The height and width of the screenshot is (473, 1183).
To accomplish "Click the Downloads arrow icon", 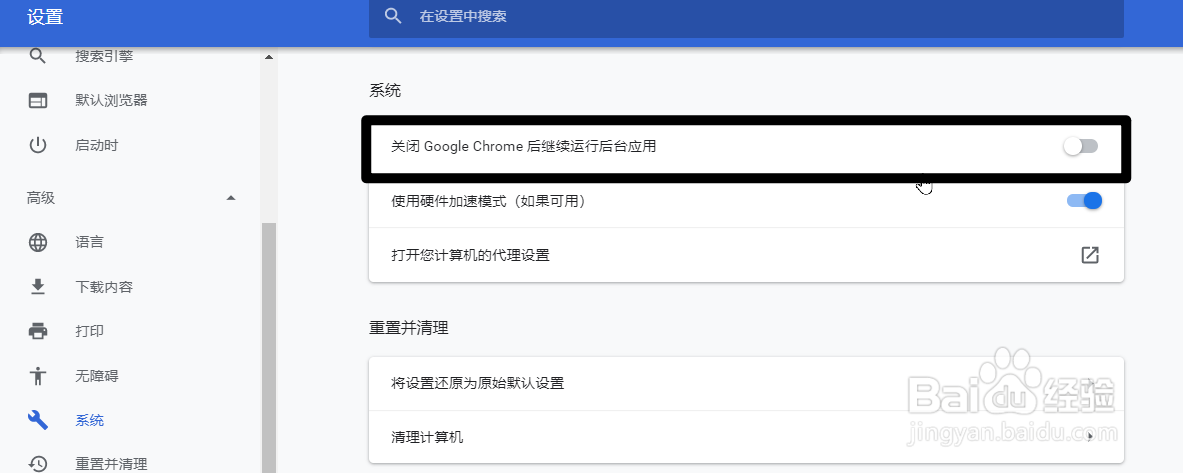I will (38, 287).
